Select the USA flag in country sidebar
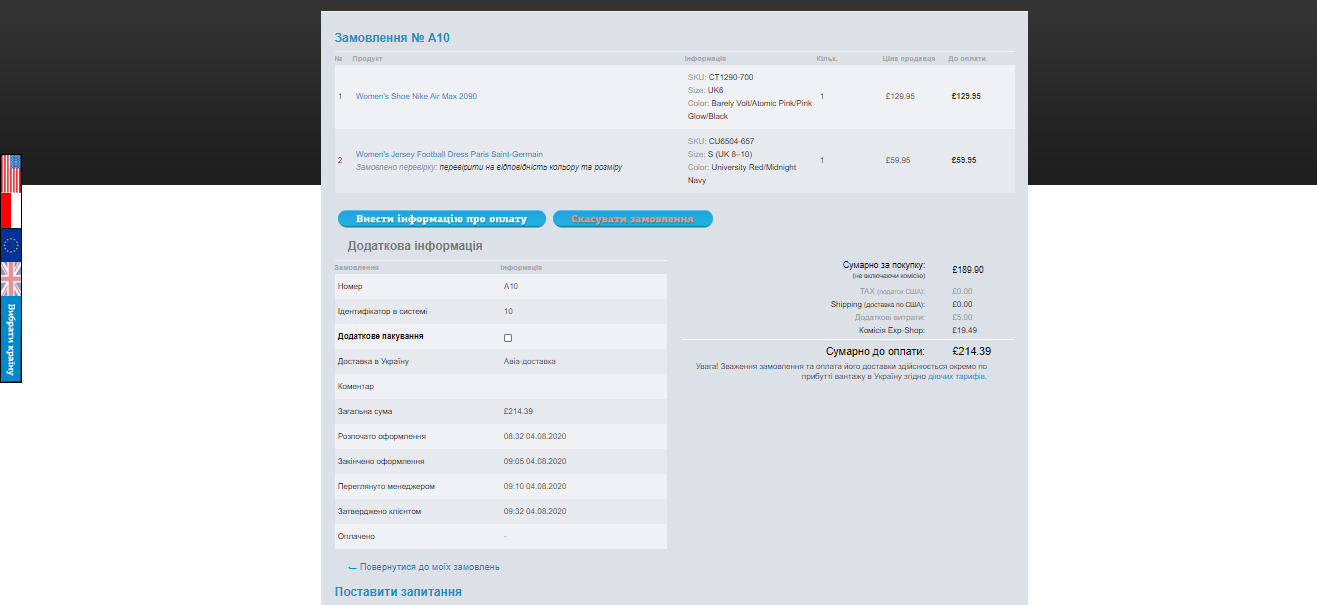The height and width of the screenshot is (605, 1317). pyautogui.click(x=11, y=173)
